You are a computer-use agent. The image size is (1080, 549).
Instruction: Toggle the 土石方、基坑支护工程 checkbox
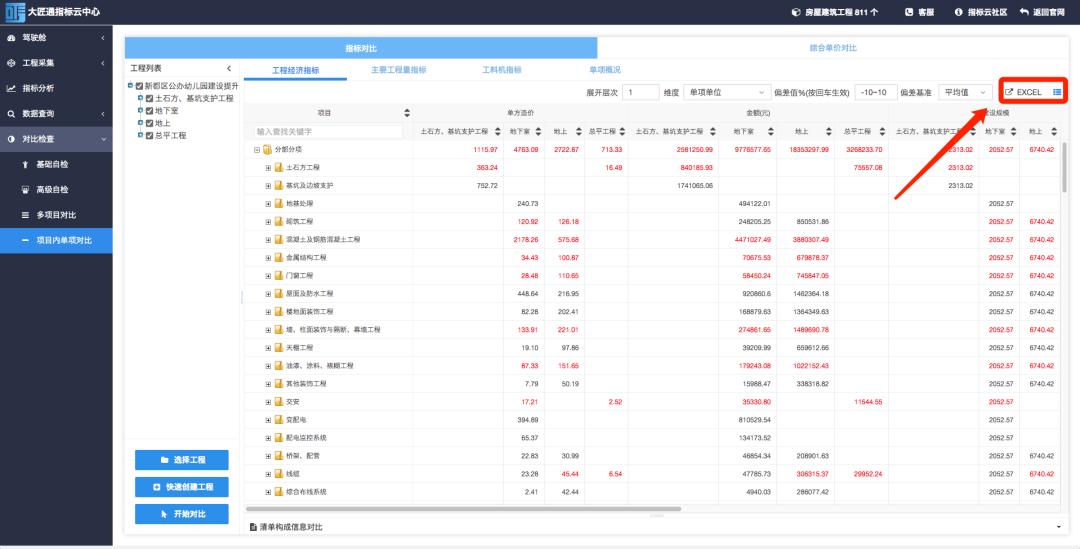point(150,99)
